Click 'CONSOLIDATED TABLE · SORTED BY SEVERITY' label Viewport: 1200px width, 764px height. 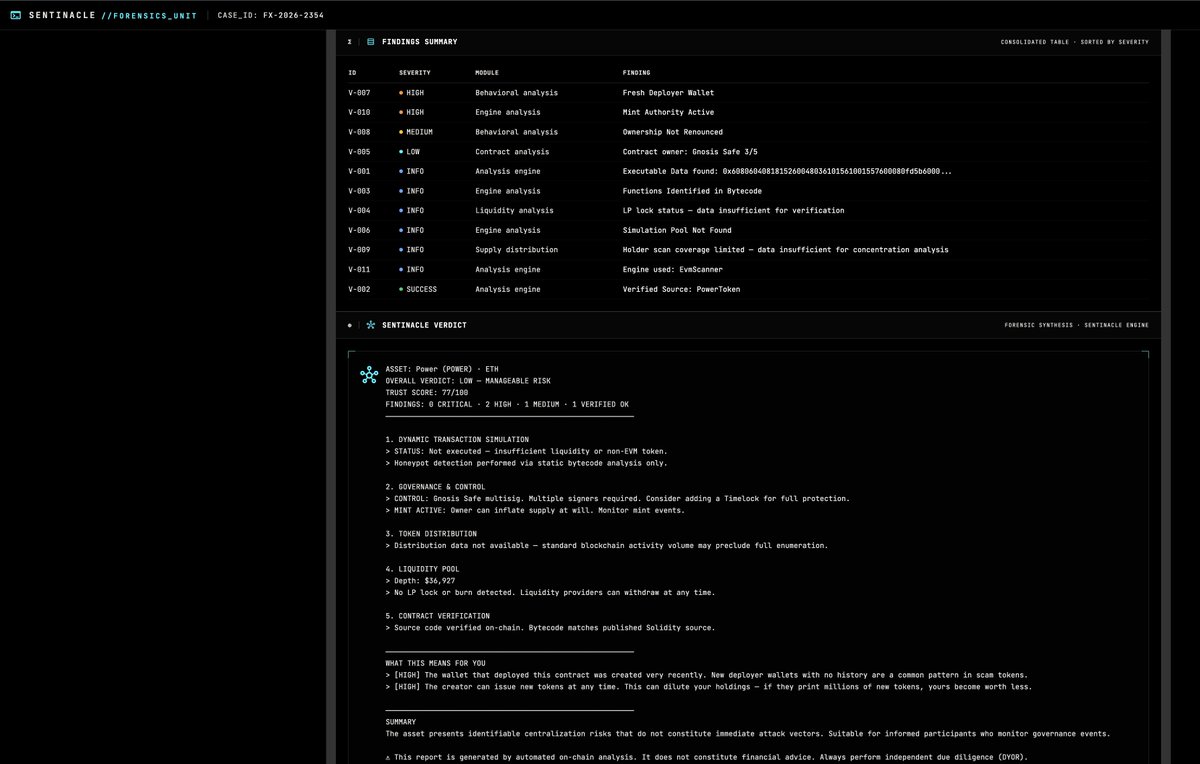pos(1075,42)
